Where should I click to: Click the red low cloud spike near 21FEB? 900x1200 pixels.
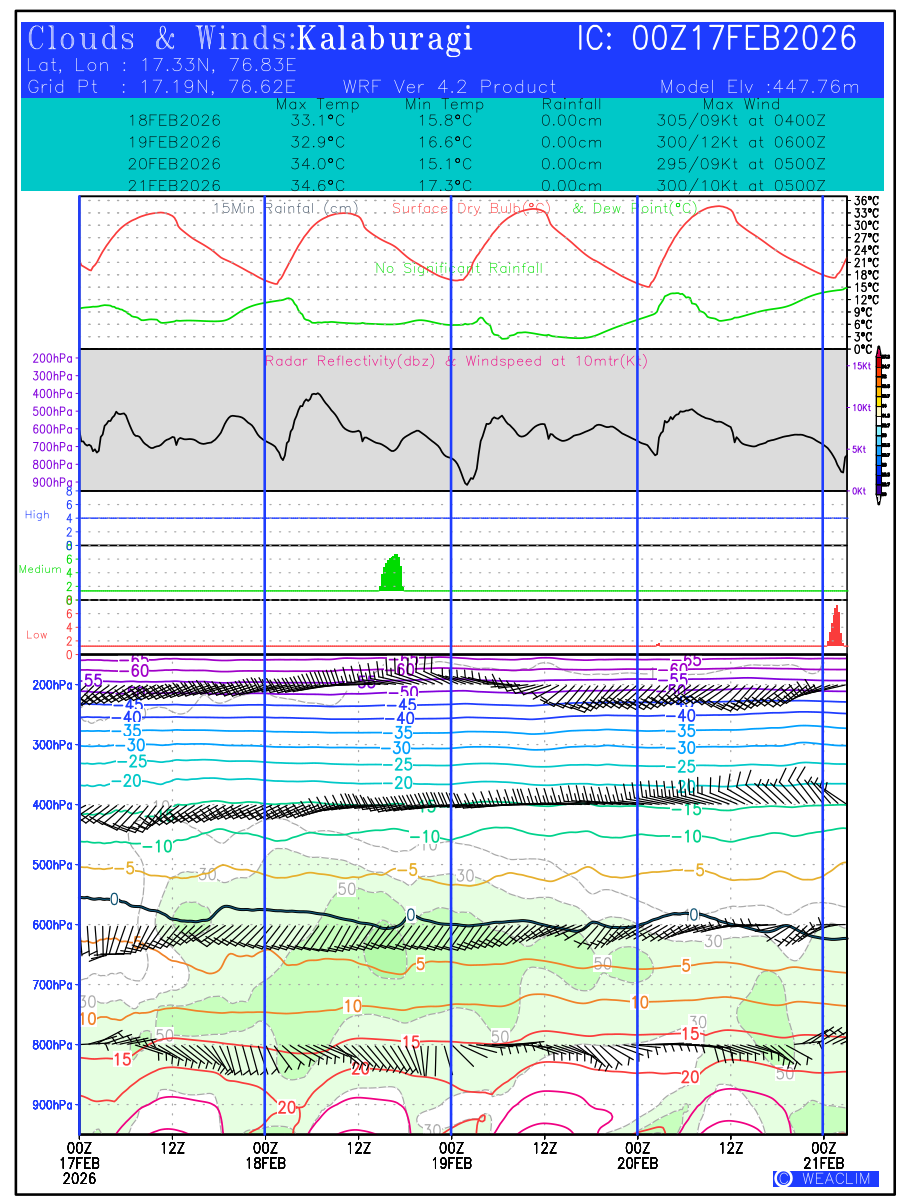click(x=837, y=628)
